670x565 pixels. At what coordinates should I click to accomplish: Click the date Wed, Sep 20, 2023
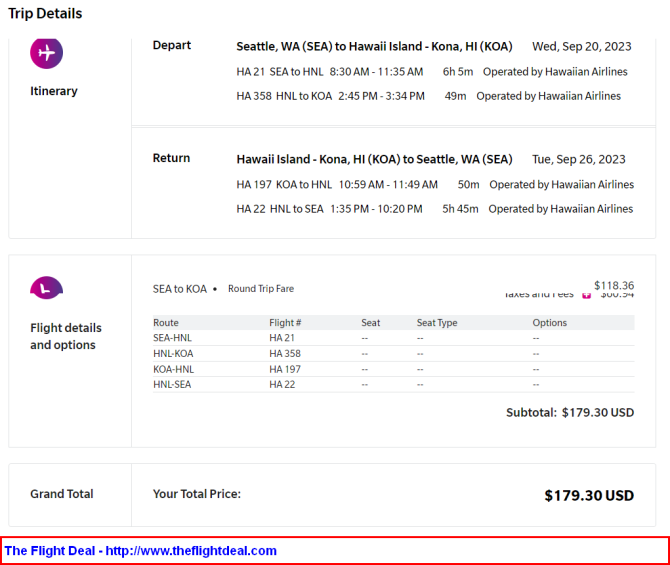click(x=582, y=46)
